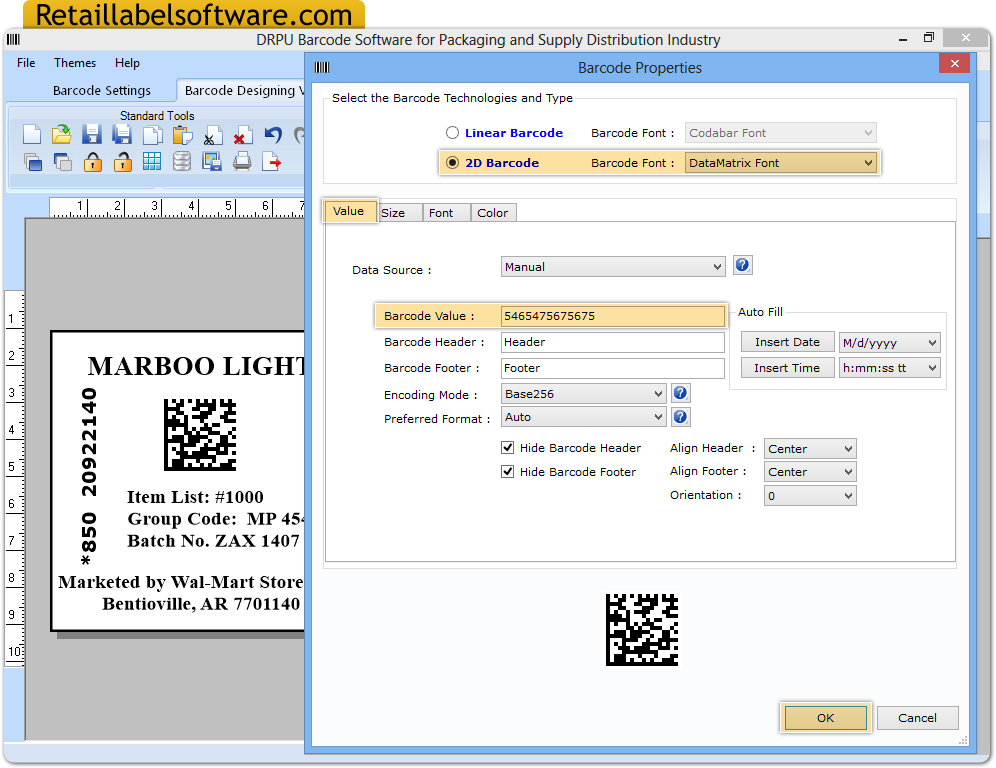Open help for Preferred Format
The width and height of the screenshot is (996, 768).
[680, 417]
